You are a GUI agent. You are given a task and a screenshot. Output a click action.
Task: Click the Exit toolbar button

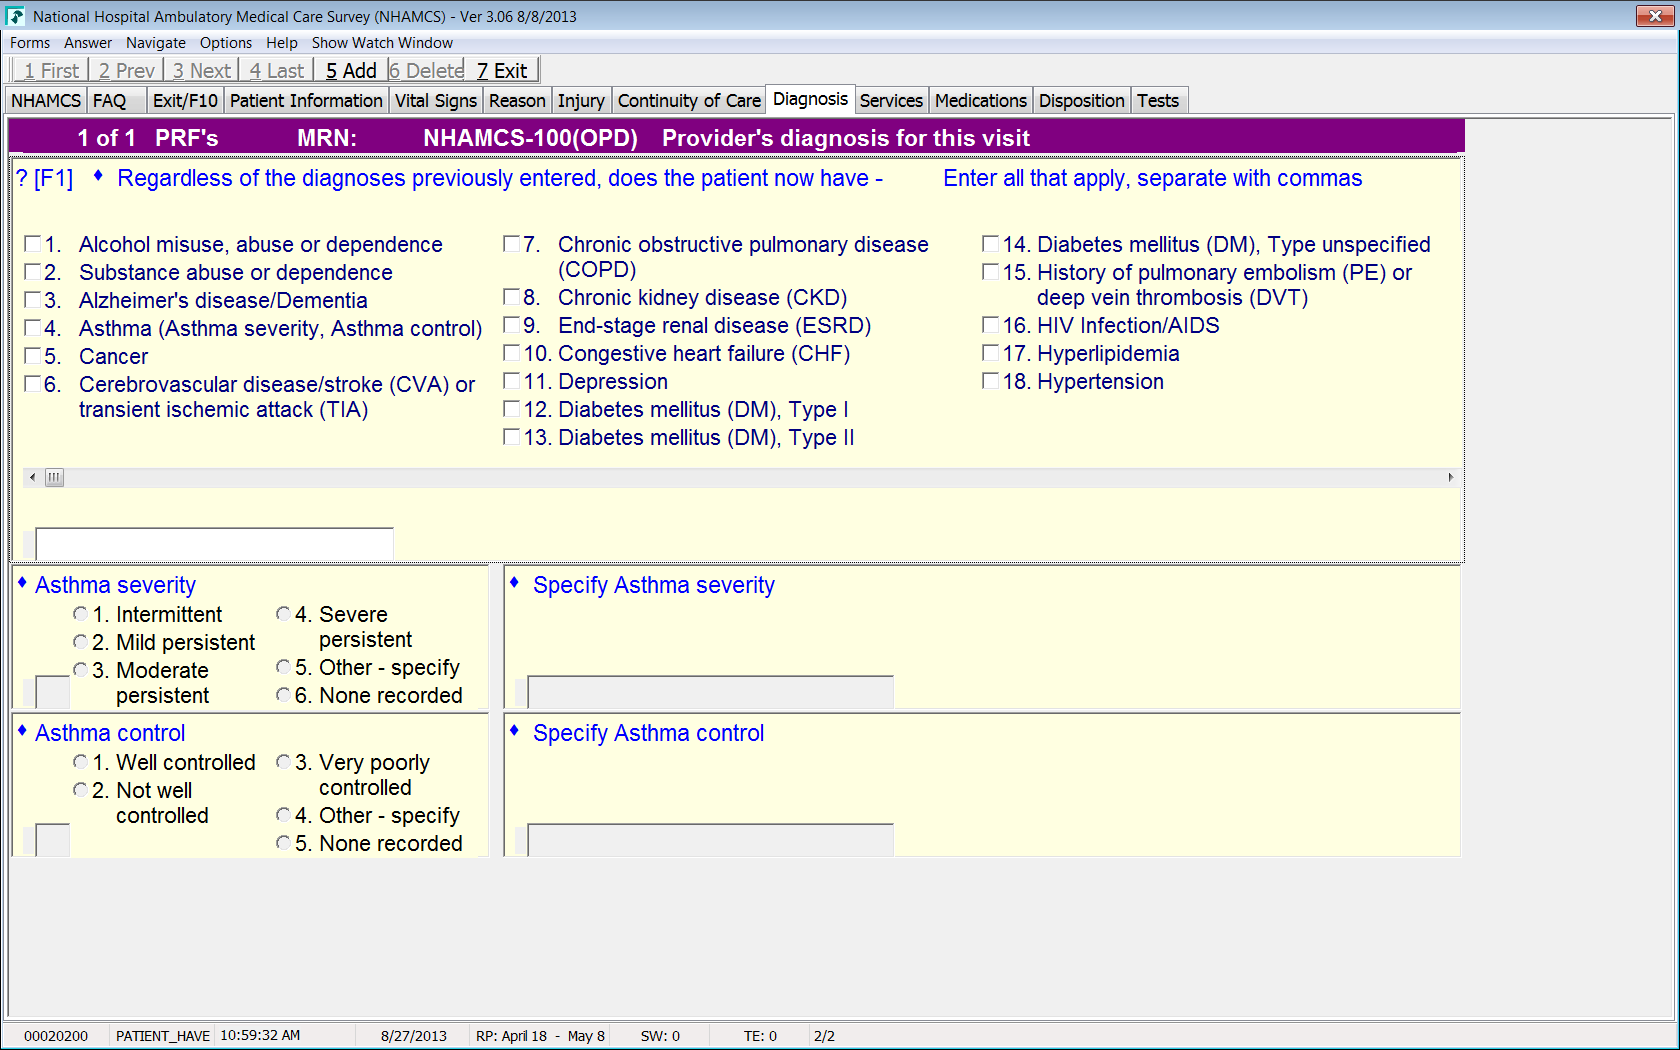point(501,70)
